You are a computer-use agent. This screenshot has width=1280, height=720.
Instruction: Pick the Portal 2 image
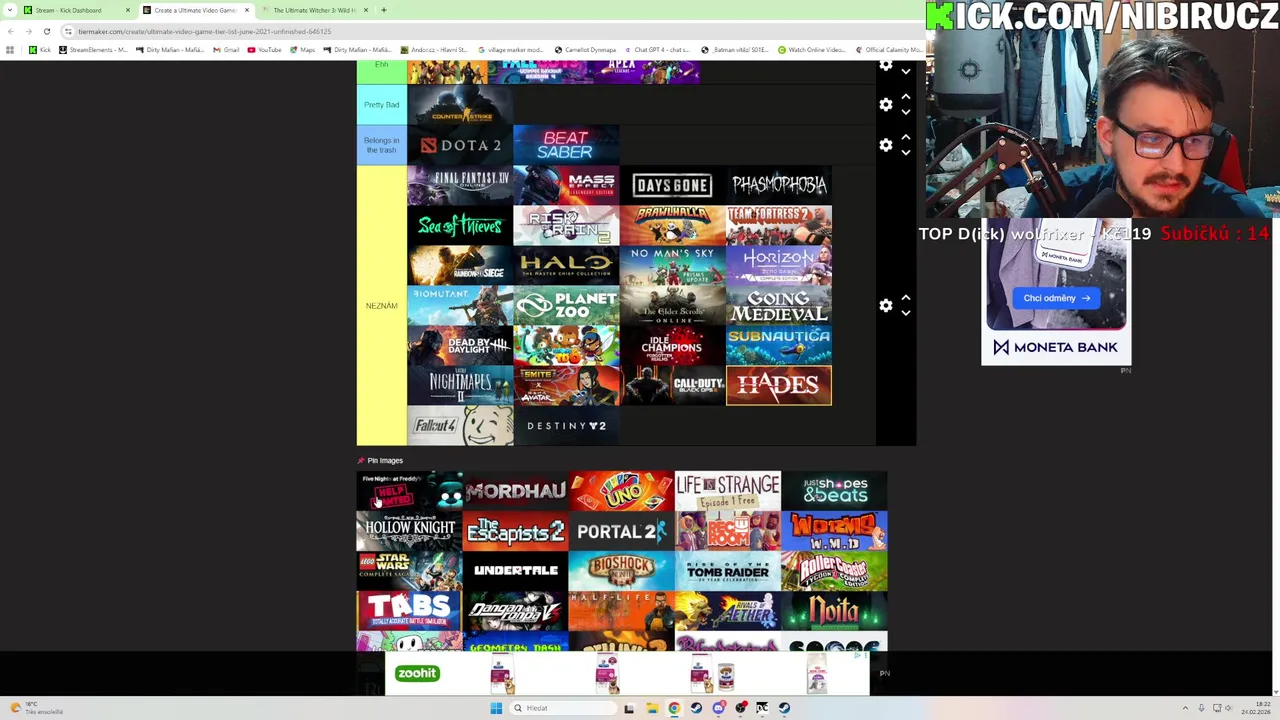[621, 531]
